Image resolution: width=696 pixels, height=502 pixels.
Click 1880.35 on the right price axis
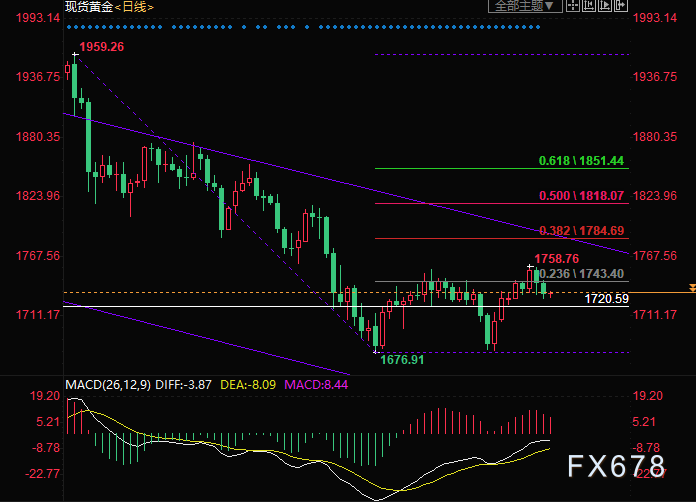tap(655, 137)
